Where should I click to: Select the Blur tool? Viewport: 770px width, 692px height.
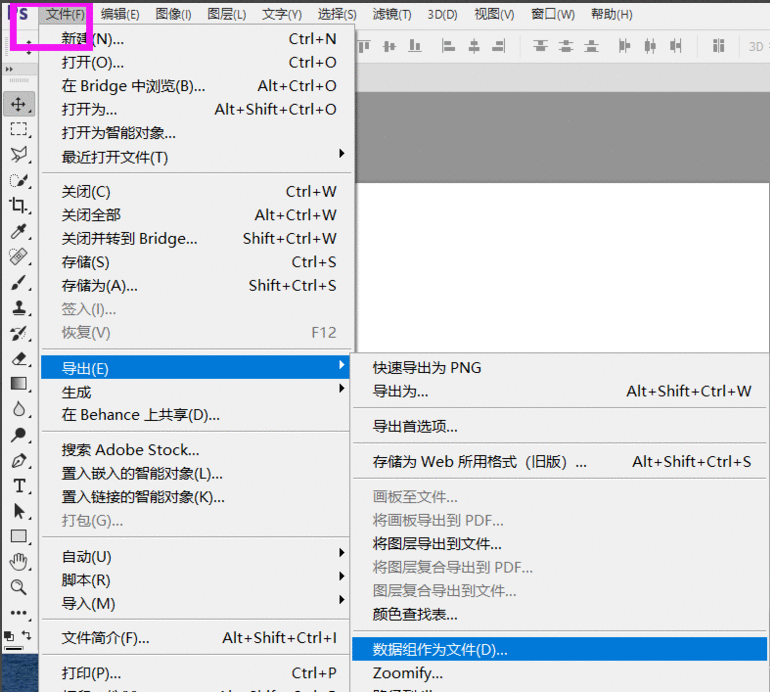(18, 409)
